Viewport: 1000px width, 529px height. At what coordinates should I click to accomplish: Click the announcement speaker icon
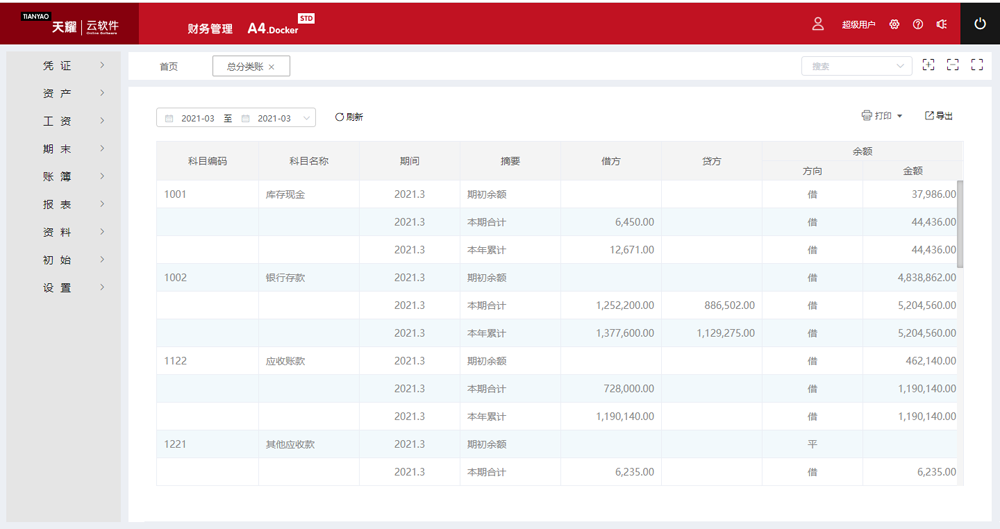click(x=941, y=24)
